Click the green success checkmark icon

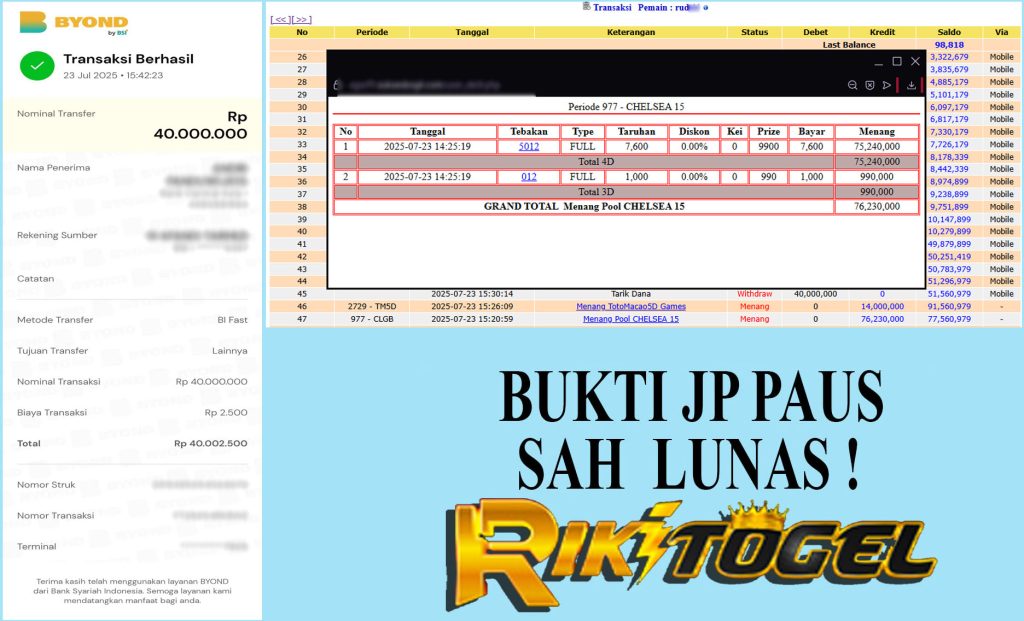[37, 66]
